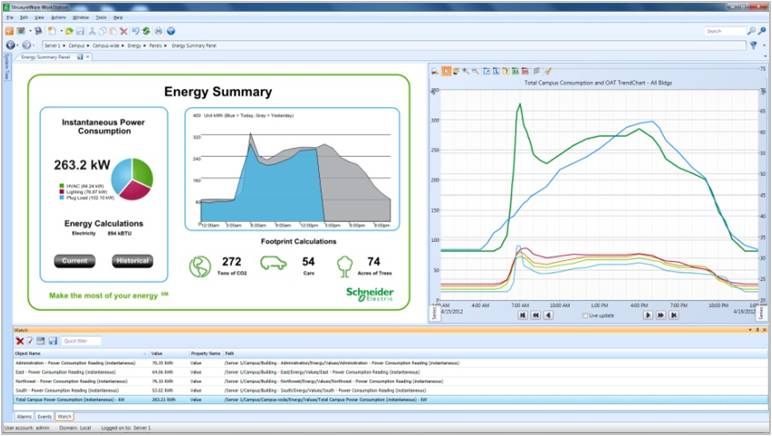Click the Historical button
The width and height of the screenshot is (772, 436).
click(x=132, y=261)
